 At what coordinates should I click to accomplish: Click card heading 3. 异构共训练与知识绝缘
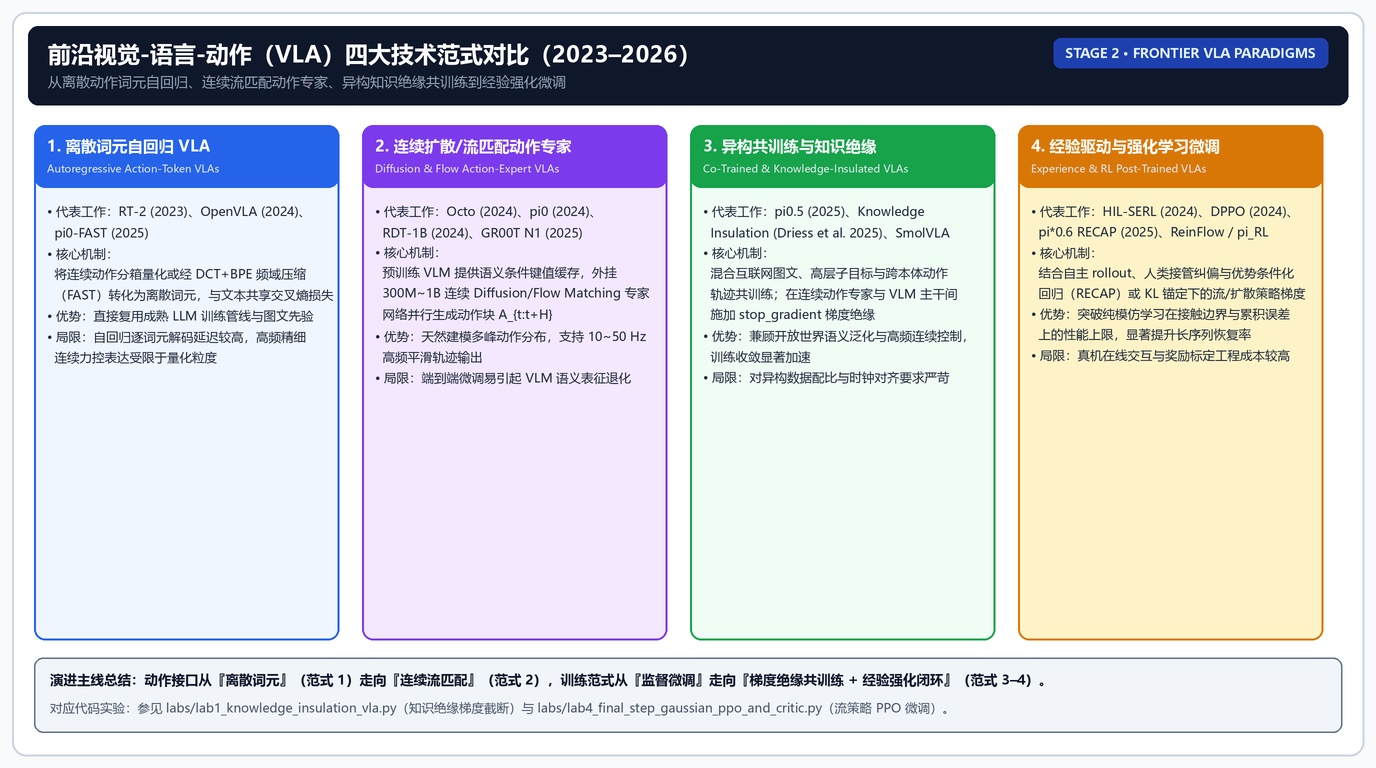click(x=789, y=146)
